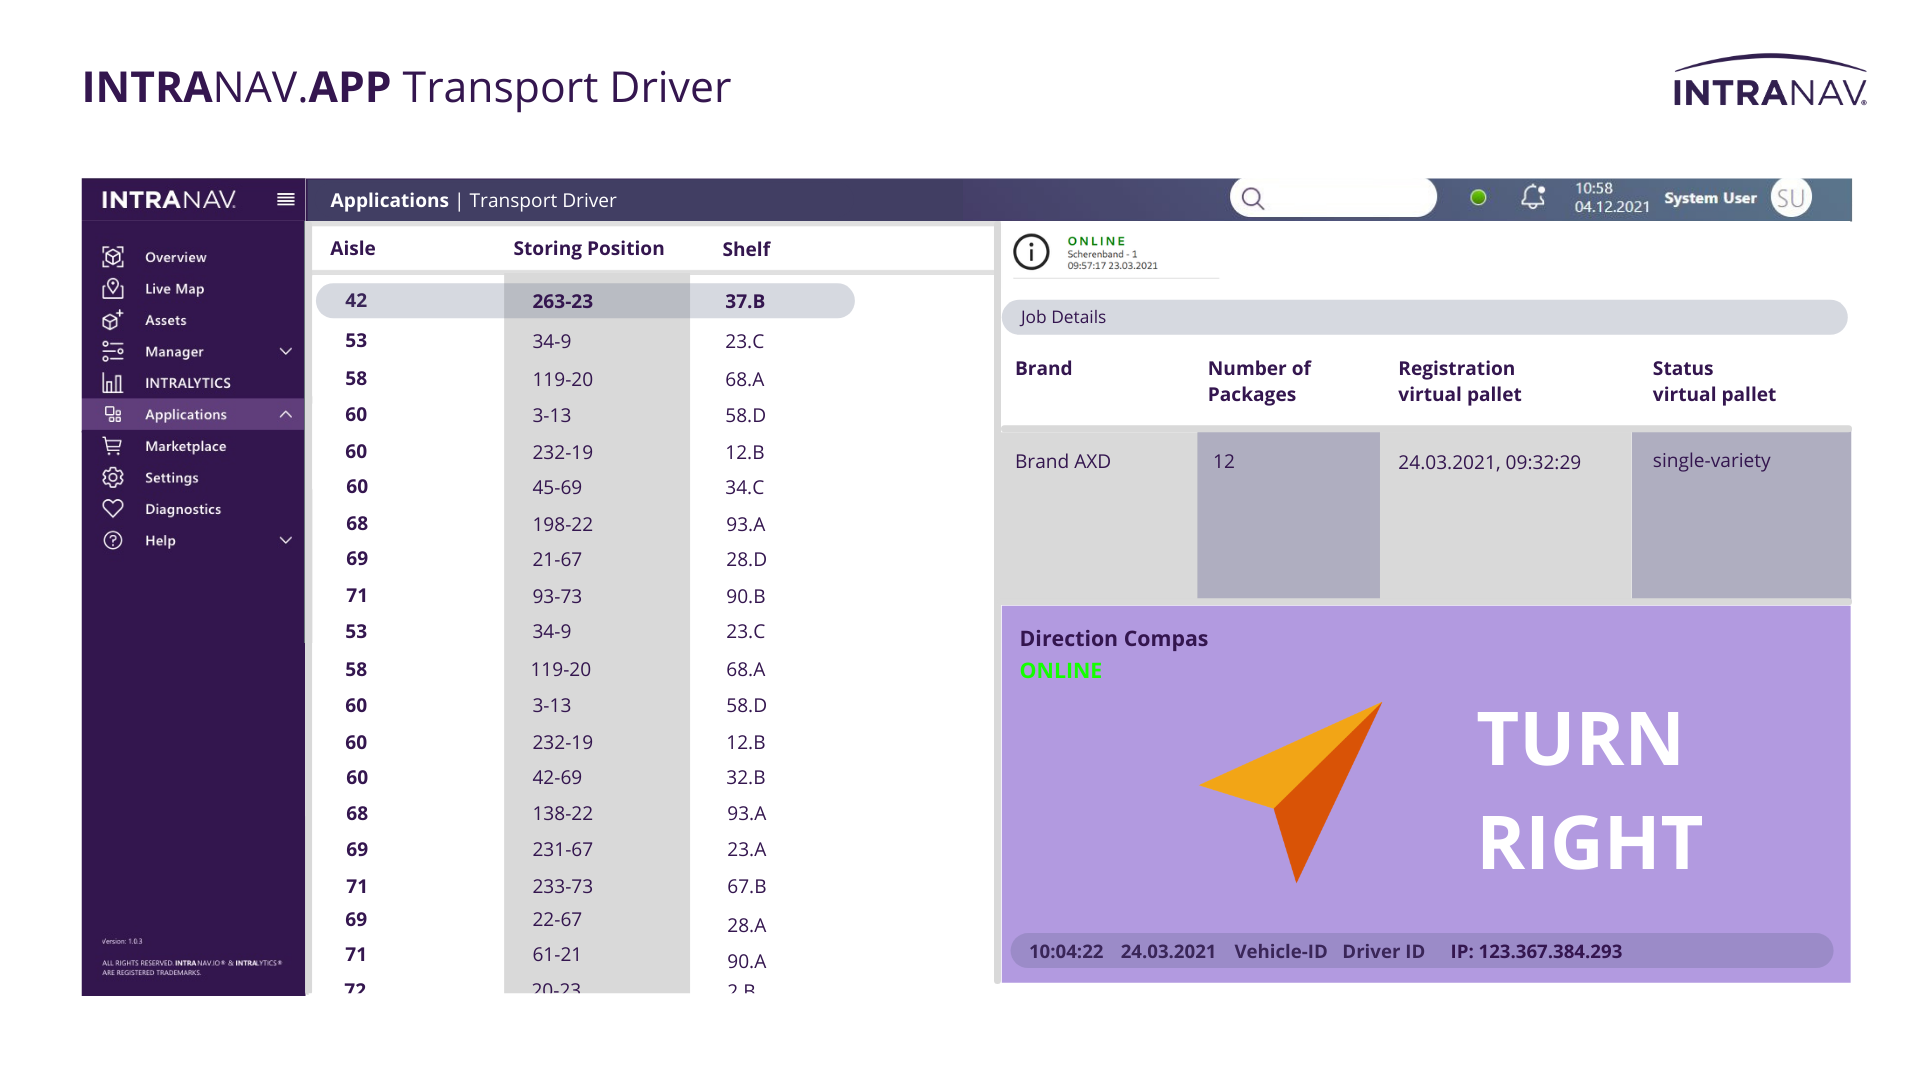
Task: Click the Manager sliders icon
Action: tap(113, 351)
